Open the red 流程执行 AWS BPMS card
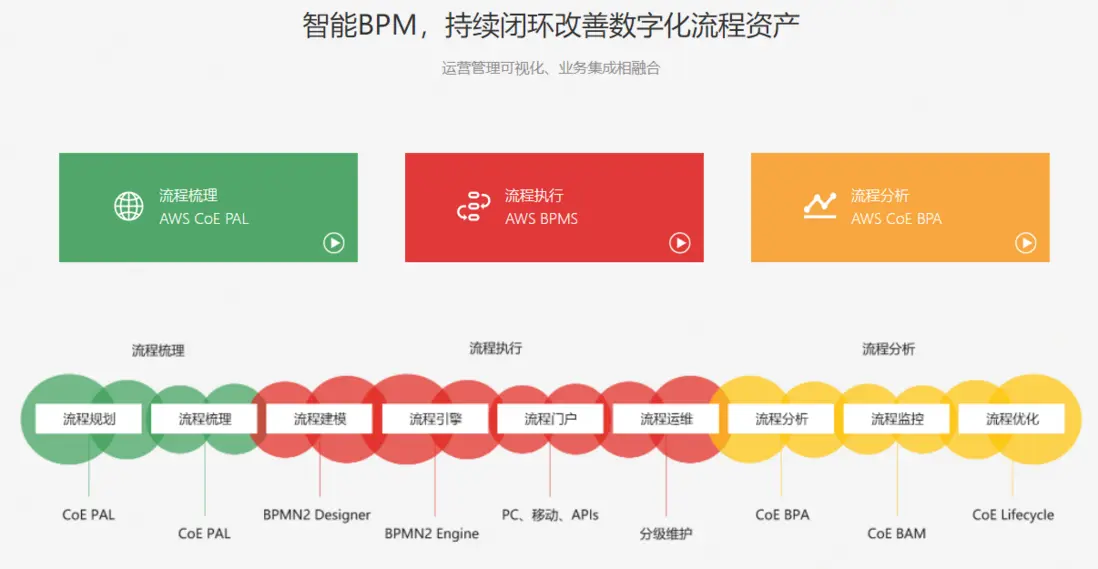Image resolution: width=1098 pixels, height=569 pixels. (x=554, y=207)
